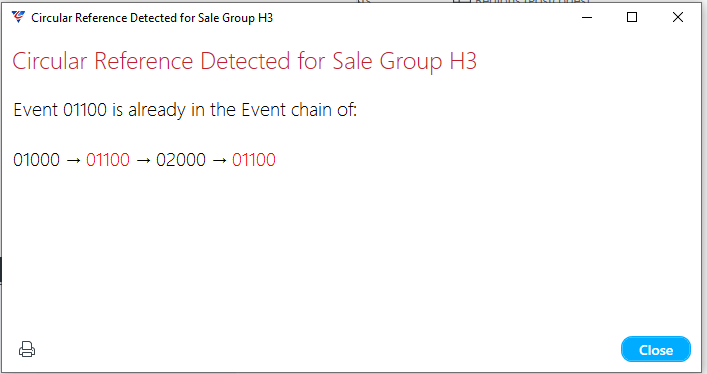Image resolution: width=707 pixels, height=374 pixels.
Task: Click the large red dialog heading
Action: (244, 61)
